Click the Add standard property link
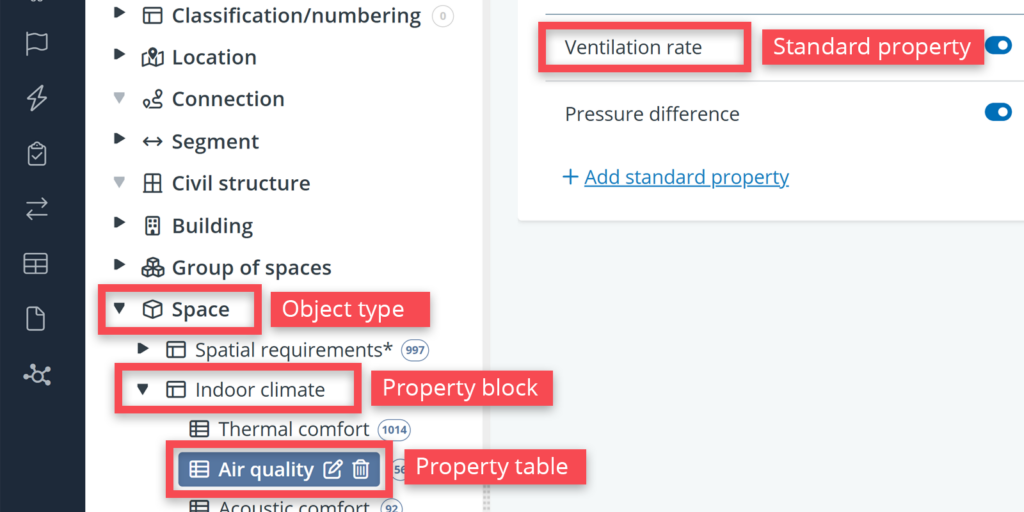This screenshot has width=1024, height=512. (686, 177)
